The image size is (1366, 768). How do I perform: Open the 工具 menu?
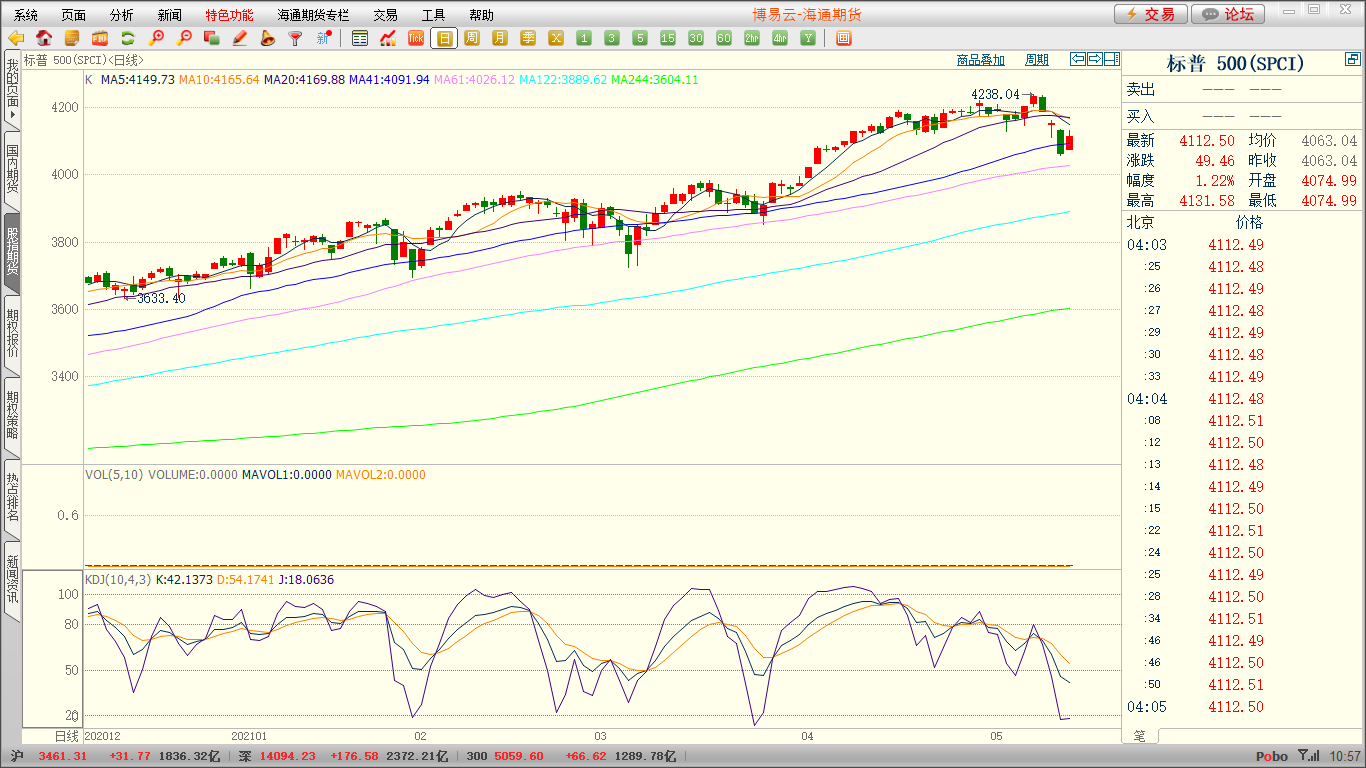point(433,15)
